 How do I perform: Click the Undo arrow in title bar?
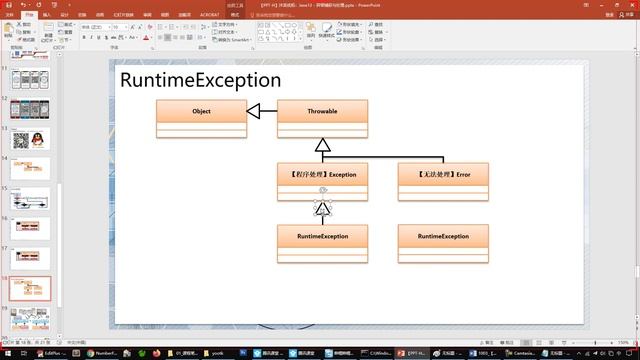(x=23, y=5)
